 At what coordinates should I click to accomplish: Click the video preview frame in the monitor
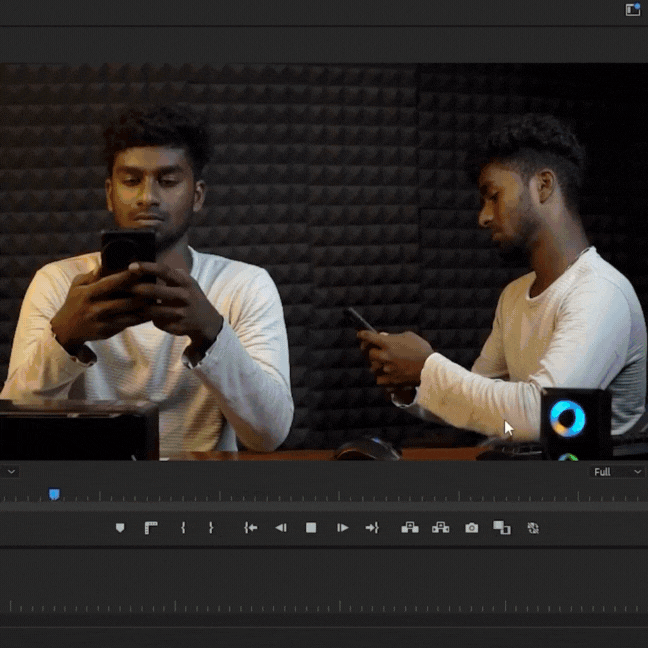click(324, 262)
